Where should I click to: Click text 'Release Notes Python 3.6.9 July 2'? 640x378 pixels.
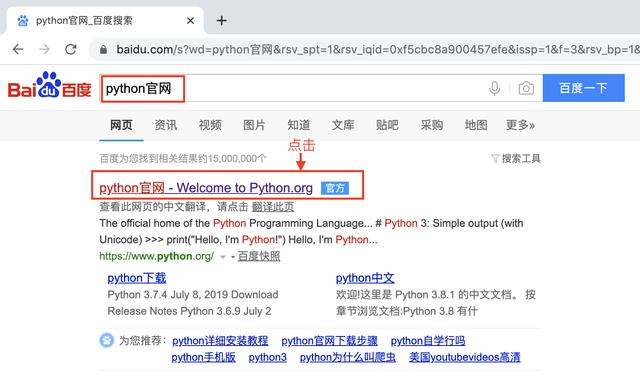point(189,311)
